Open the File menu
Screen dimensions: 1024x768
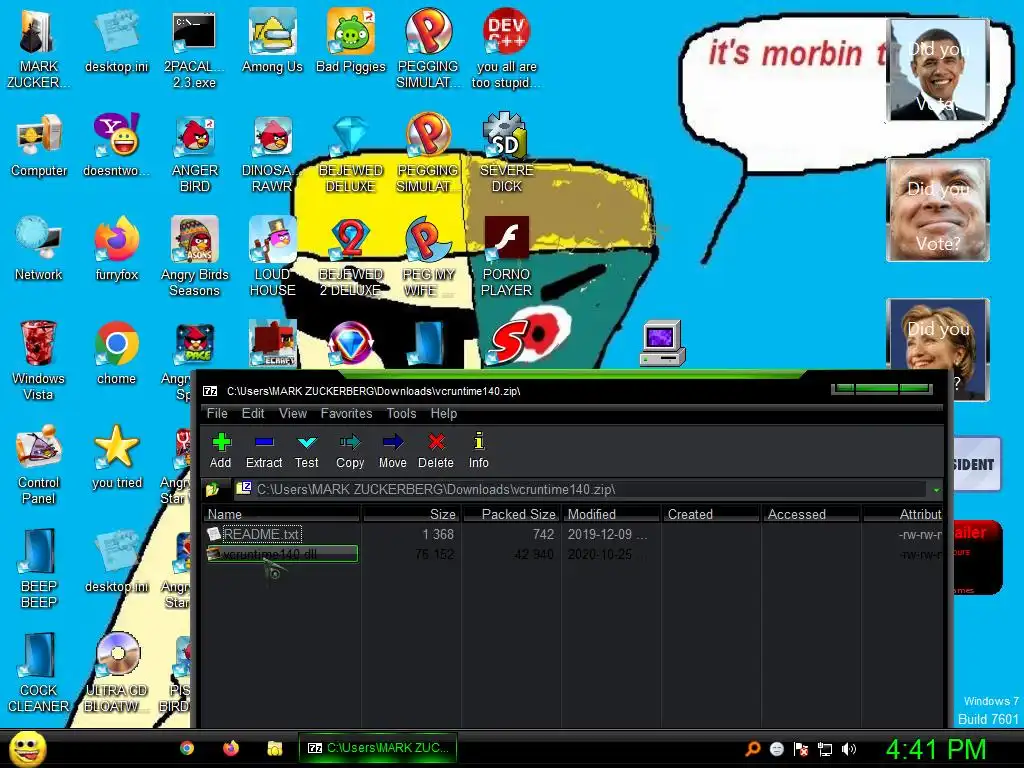pyautogui.click(x=217, y=413)
